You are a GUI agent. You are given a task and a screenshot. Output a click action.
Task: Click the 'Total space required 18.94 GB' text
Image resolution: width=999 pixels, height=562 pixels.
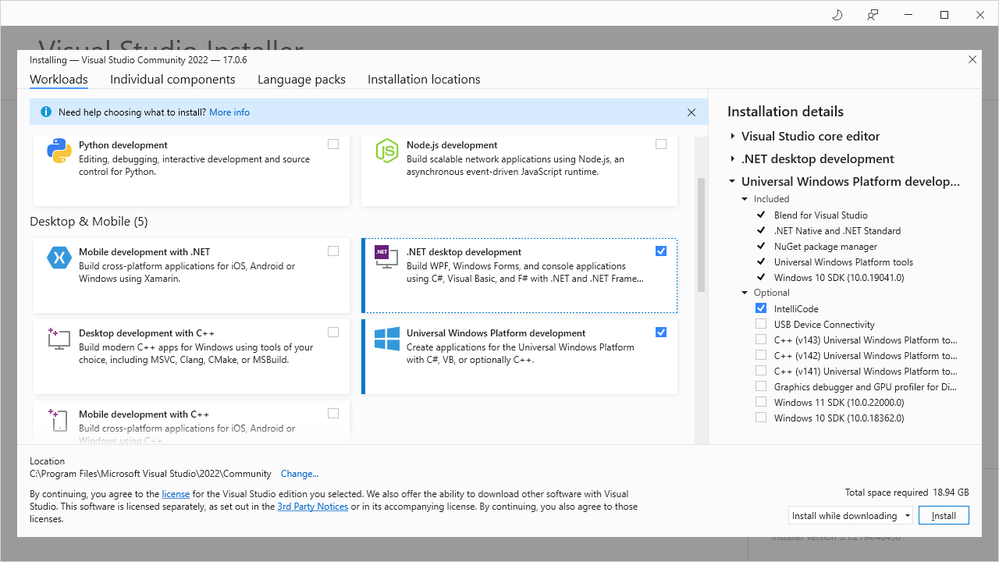[907, 492]
